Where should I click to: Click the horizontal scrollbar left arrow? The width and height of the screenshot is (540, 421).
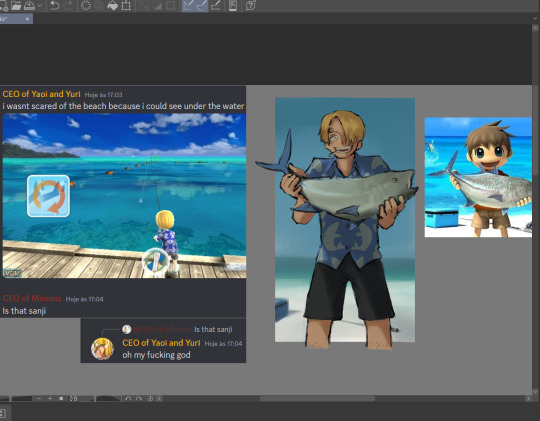pos(159,399)
